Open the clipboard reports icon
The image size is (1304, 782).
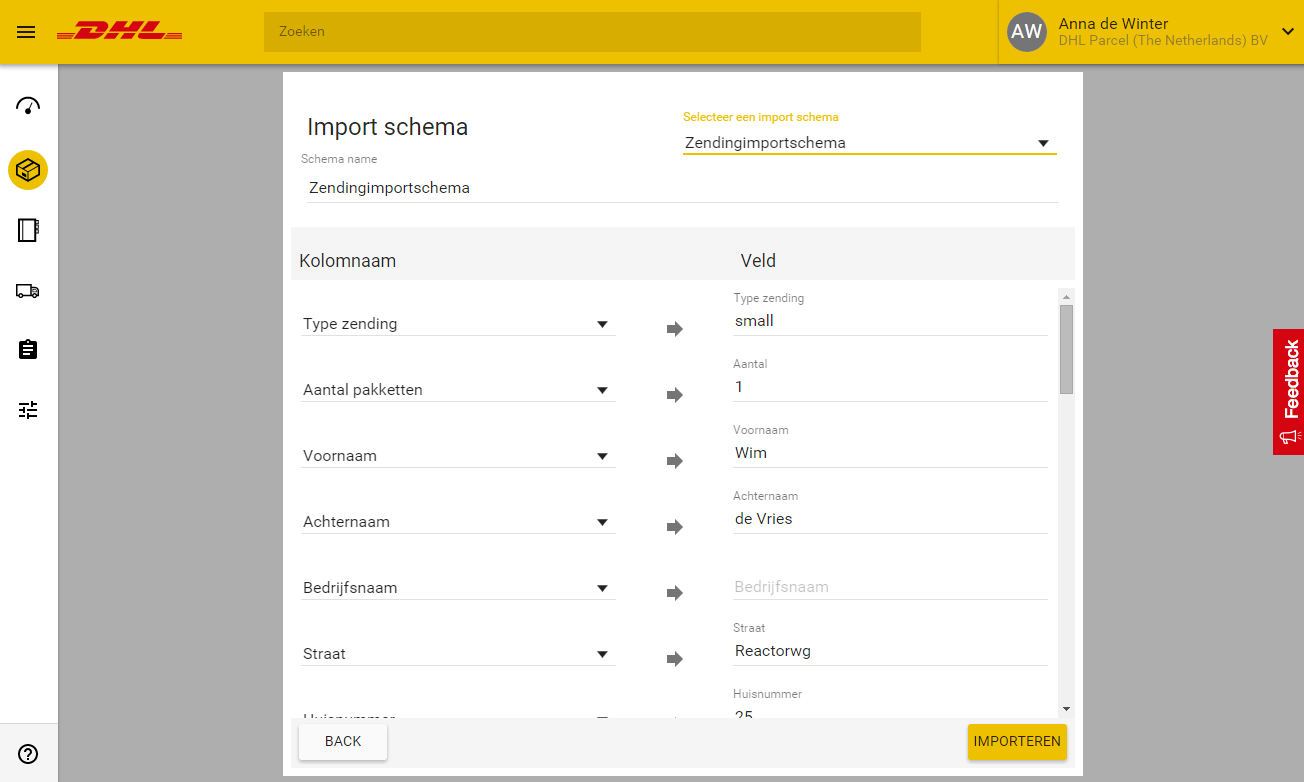click(x=28, y=350)
